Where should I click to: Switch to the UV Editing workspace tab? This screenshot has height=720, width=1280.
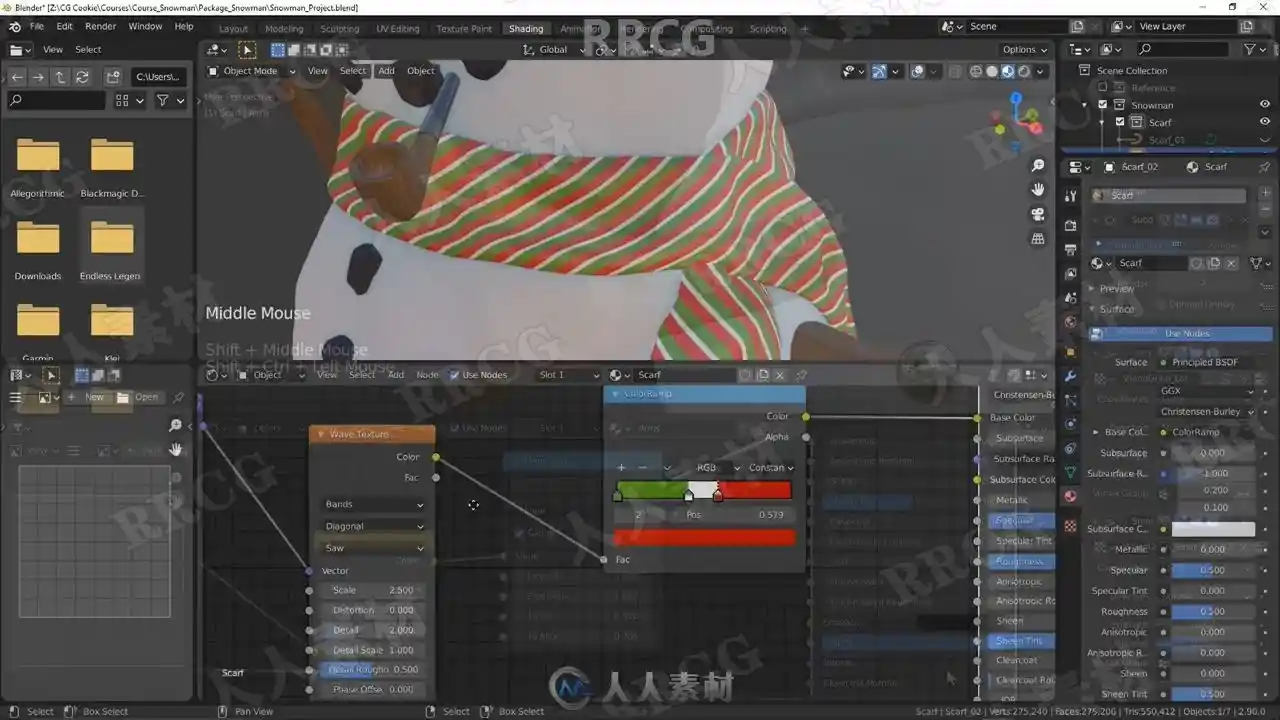[398, 29]
